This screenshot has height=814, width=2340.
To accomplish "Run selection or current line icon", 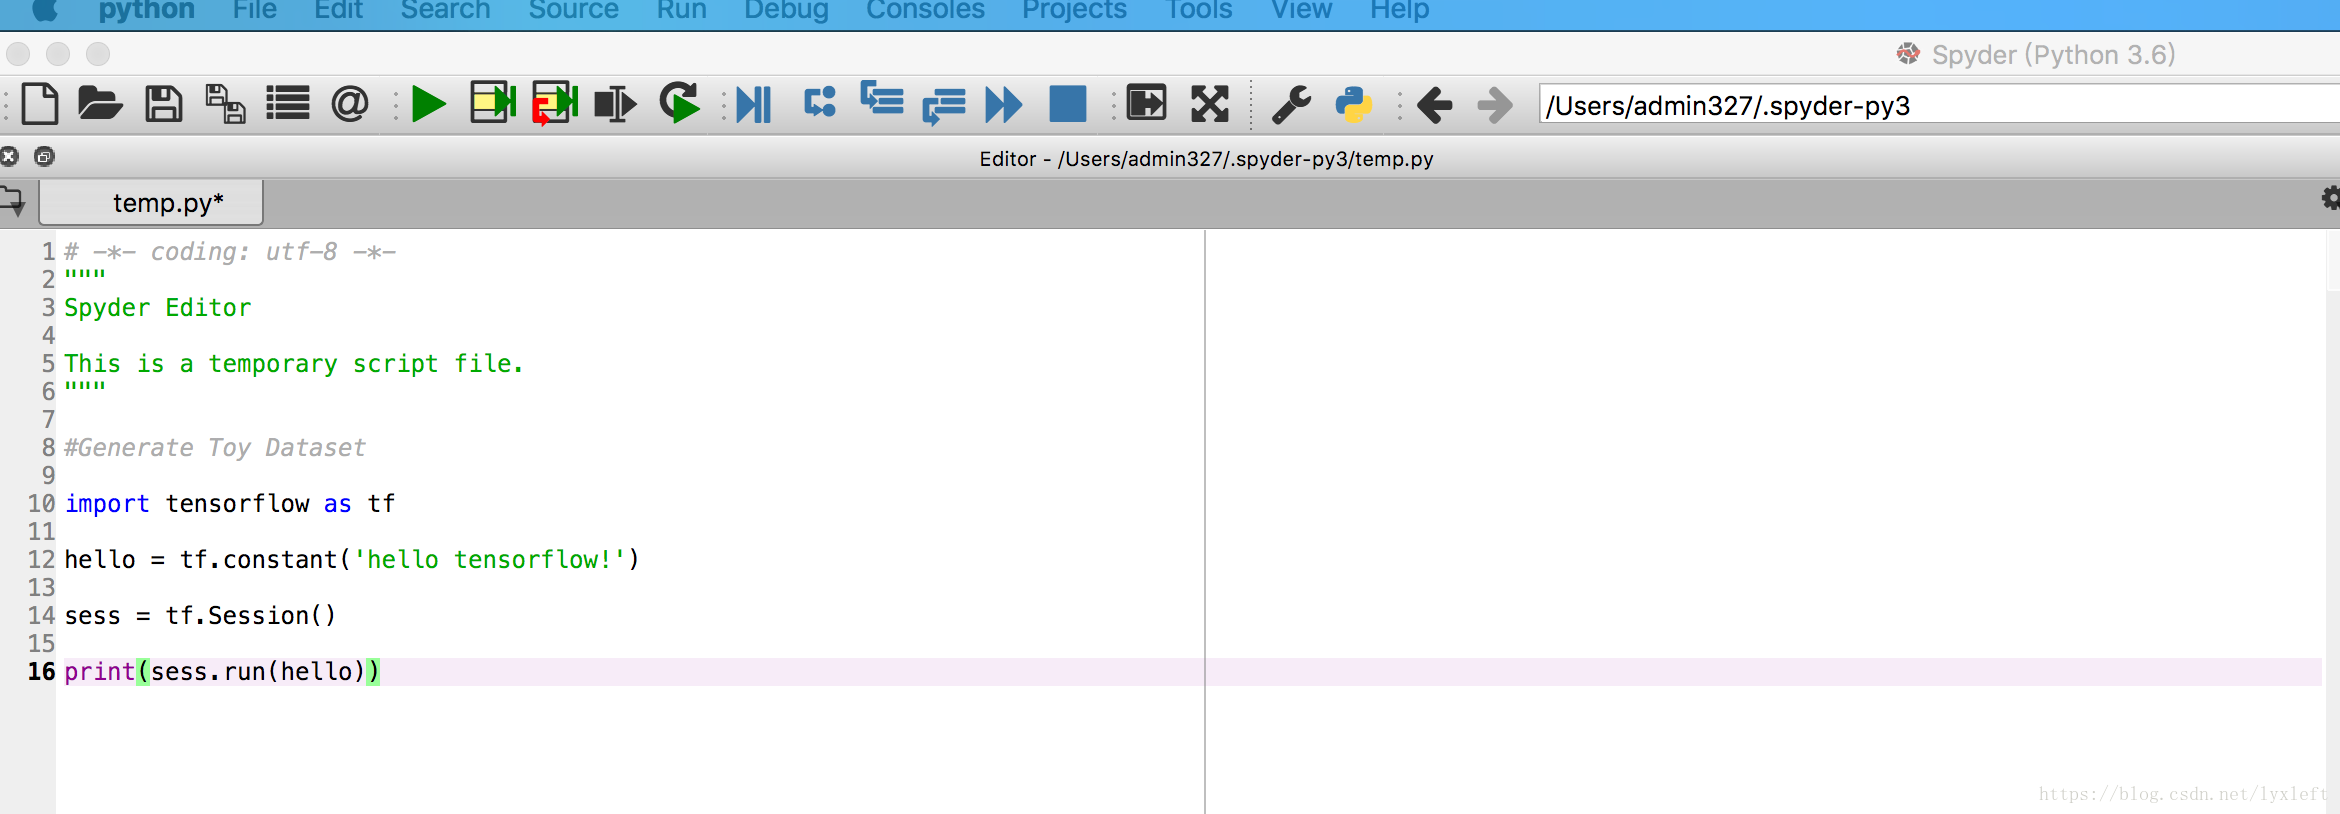I will click(x=615, y=104).
